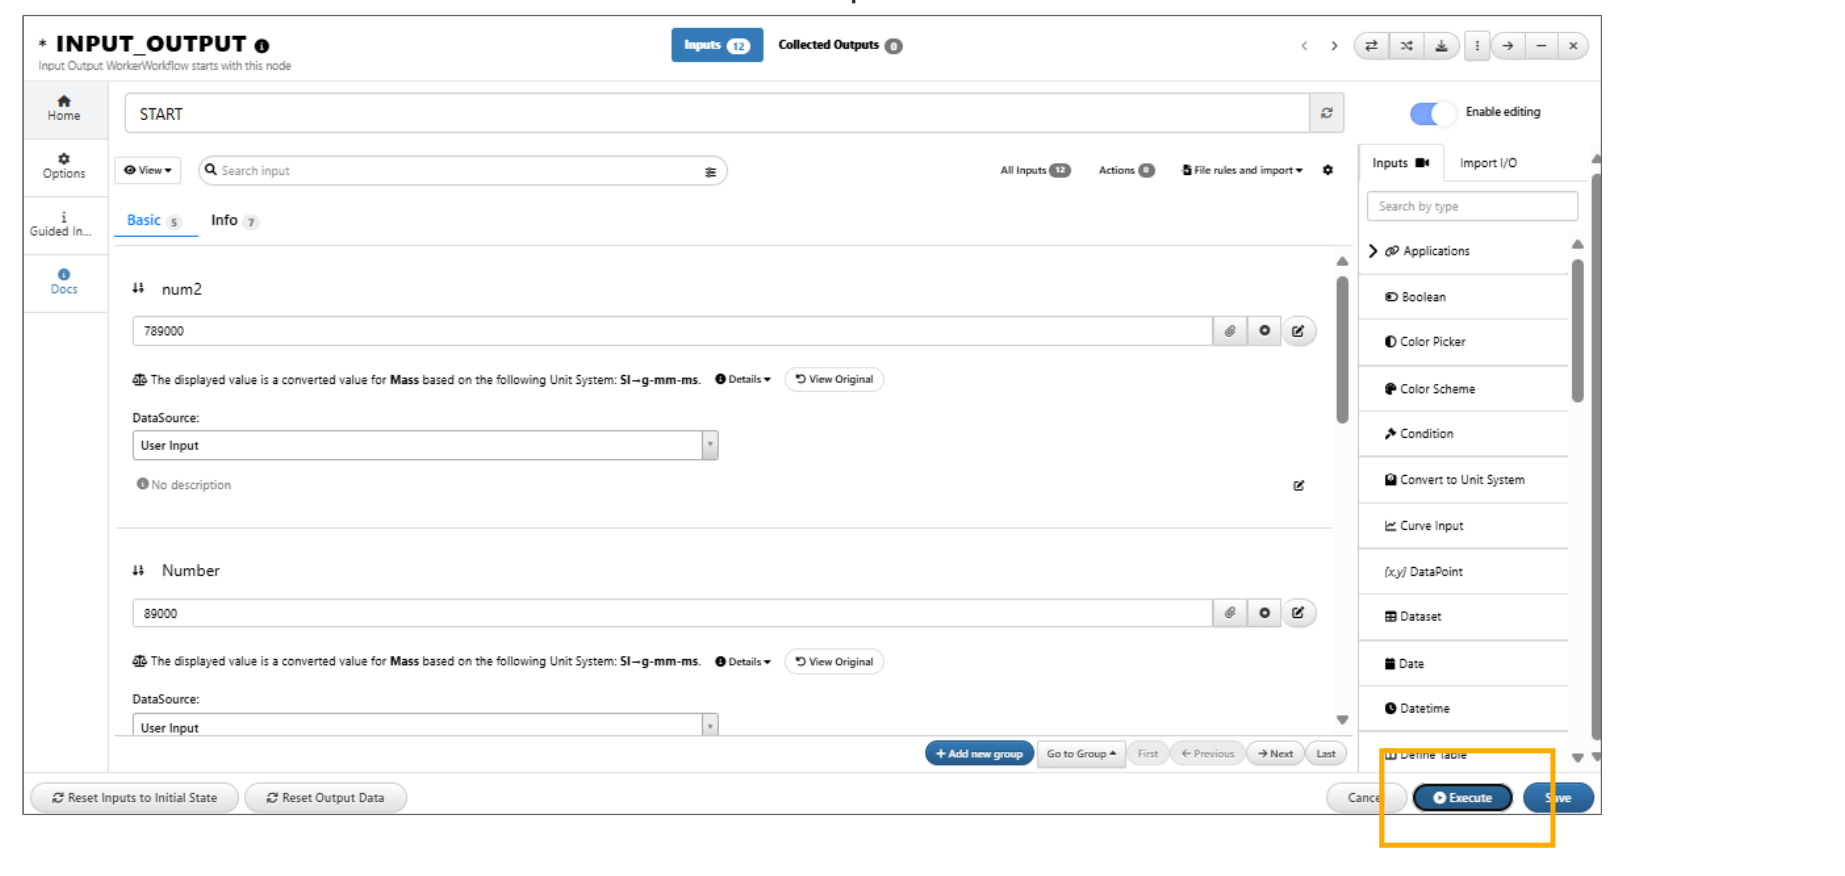Select Curve Input type
Image resolution: width=1845 pixels, height=876 pixels.
coord(1462,526)
